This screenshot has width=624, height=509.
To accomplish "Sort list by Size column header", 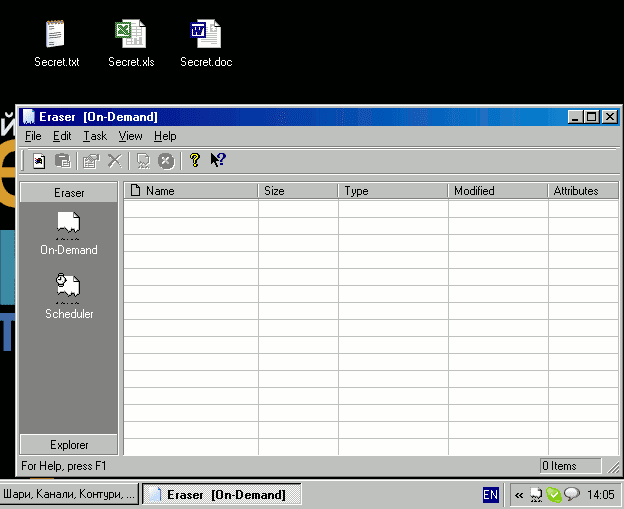I will tap(298, 191).
